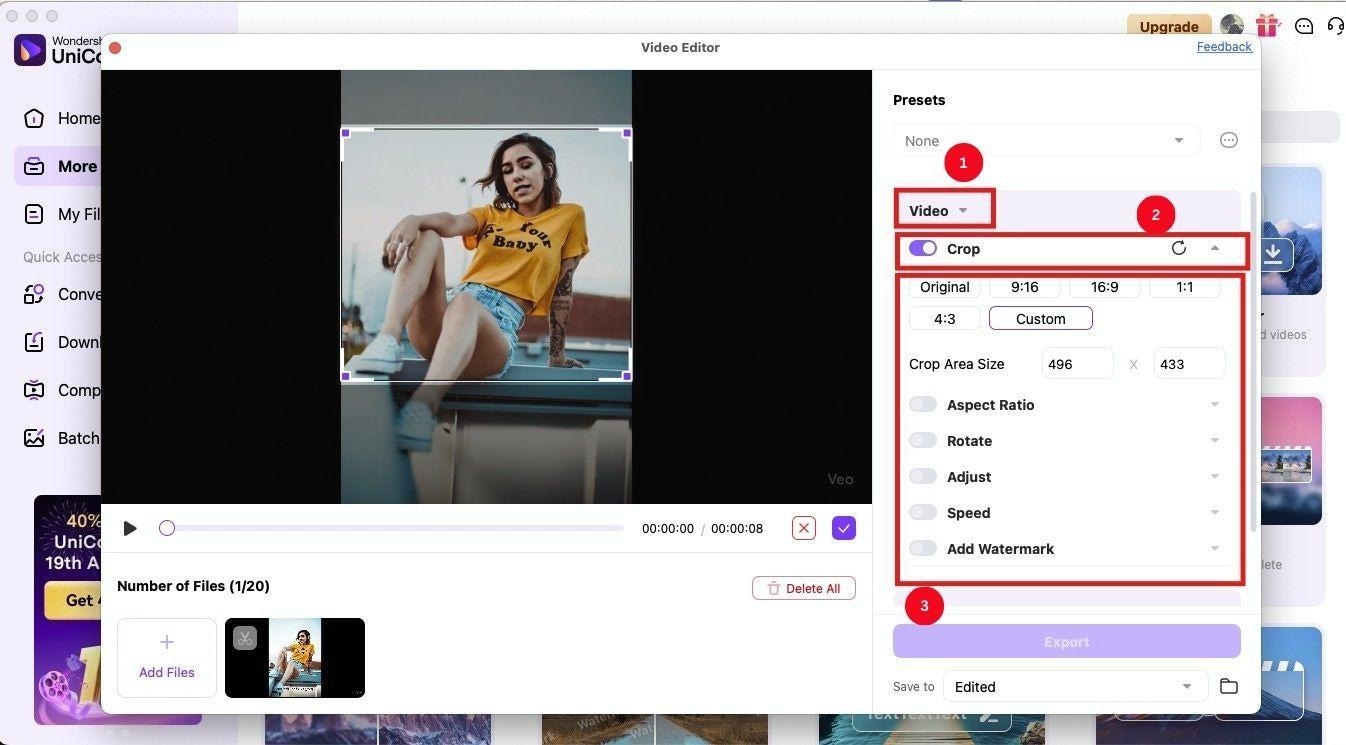Reset the Crop settings with the circular arrow

click(x=1179, y=248)
